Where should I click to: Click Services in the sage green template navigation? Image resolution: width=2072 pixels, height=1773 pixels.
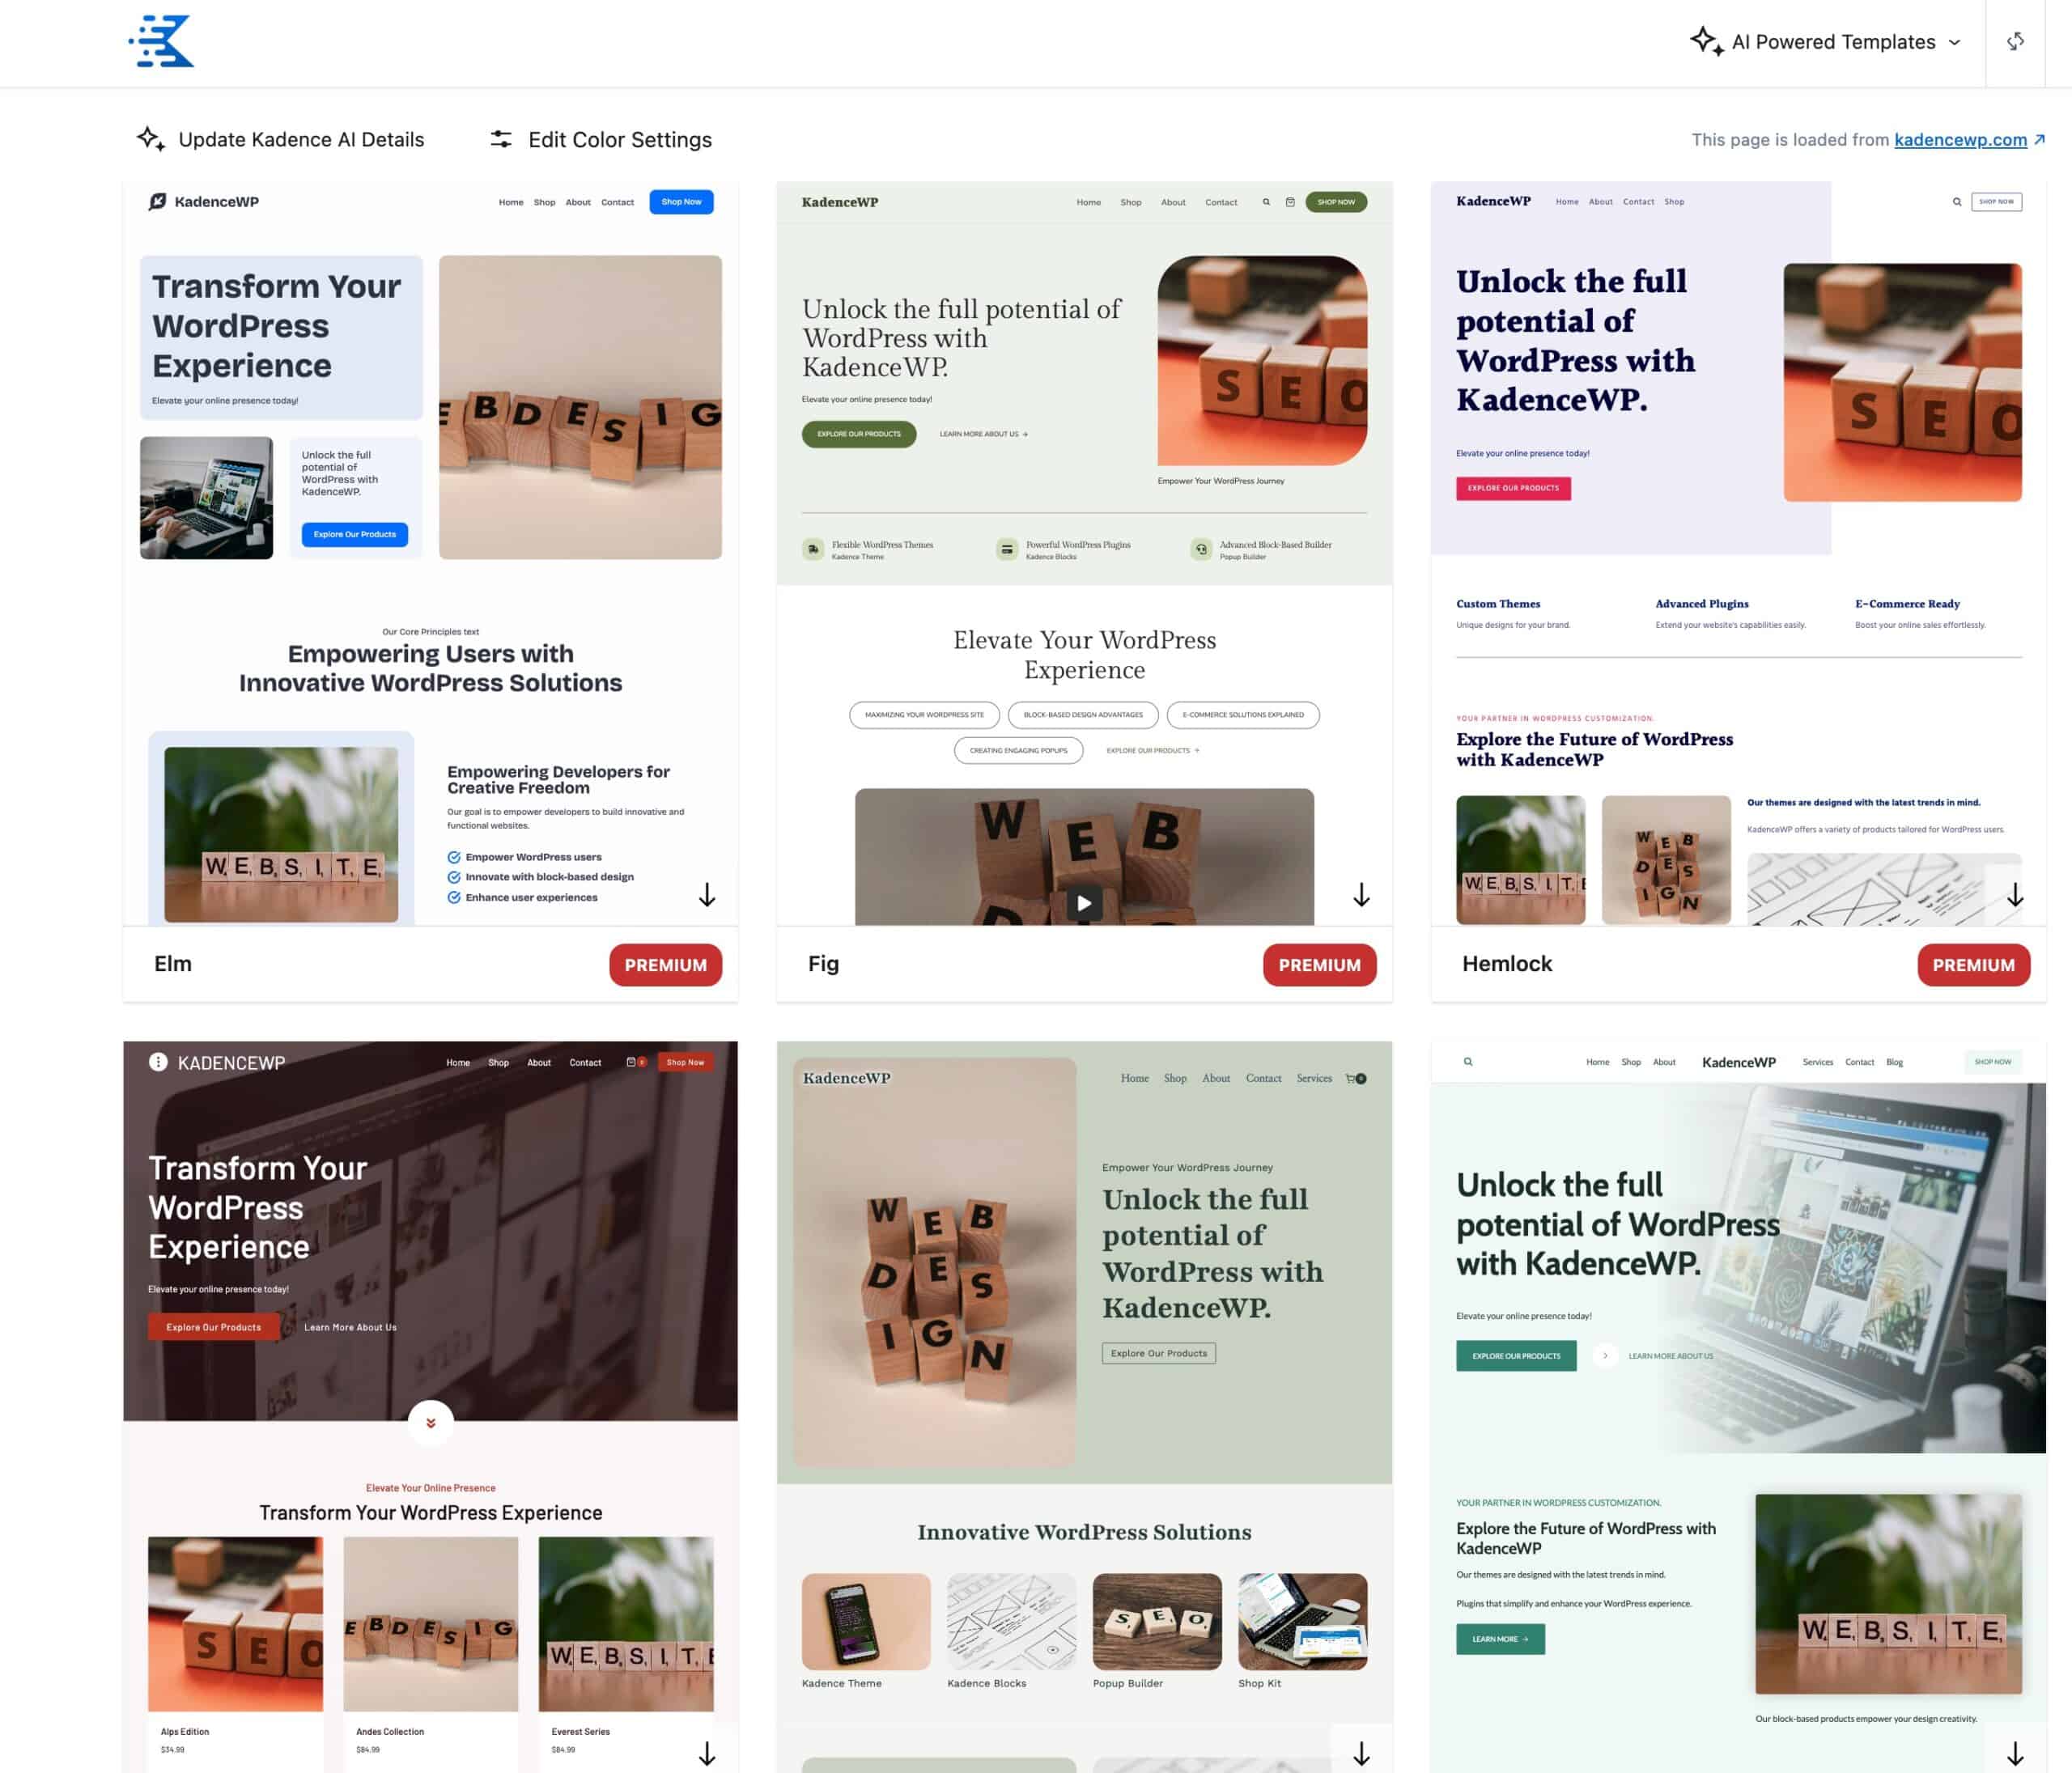click(1314, 1078)
